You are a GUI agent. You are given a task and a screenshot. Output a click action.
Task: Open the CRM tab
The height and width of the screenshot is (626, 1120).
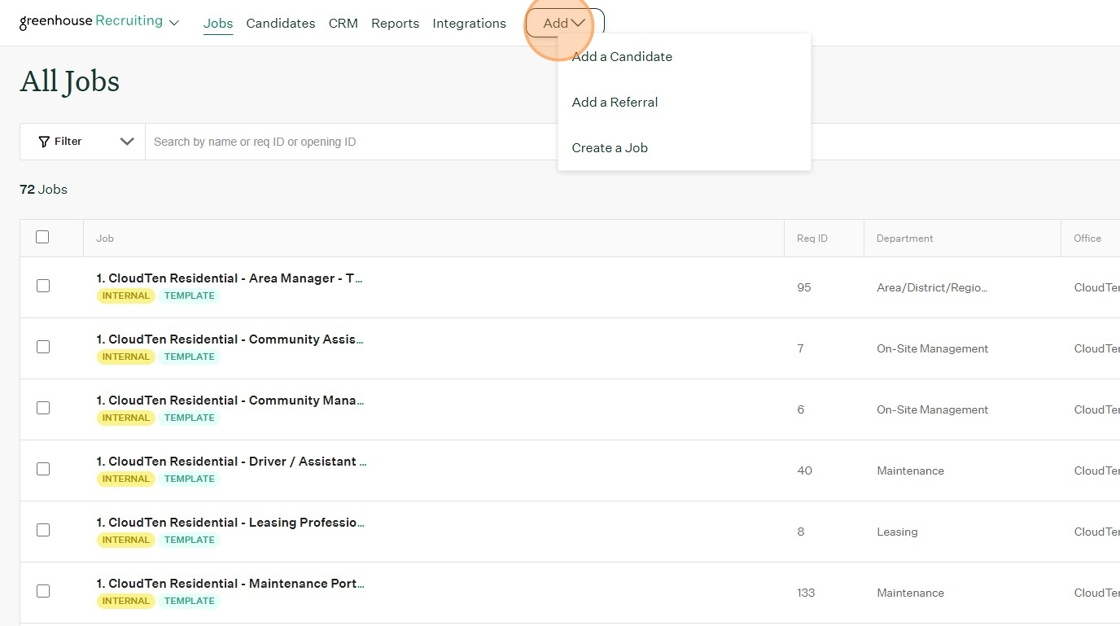343,23
